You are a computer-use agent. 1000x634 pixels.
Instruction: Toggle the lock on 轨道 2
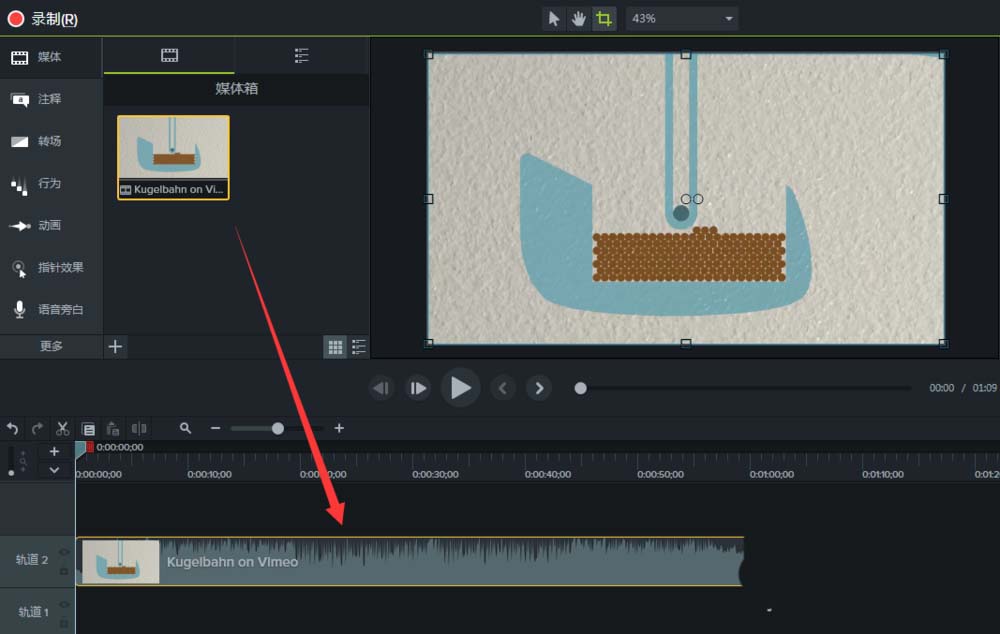64,570
